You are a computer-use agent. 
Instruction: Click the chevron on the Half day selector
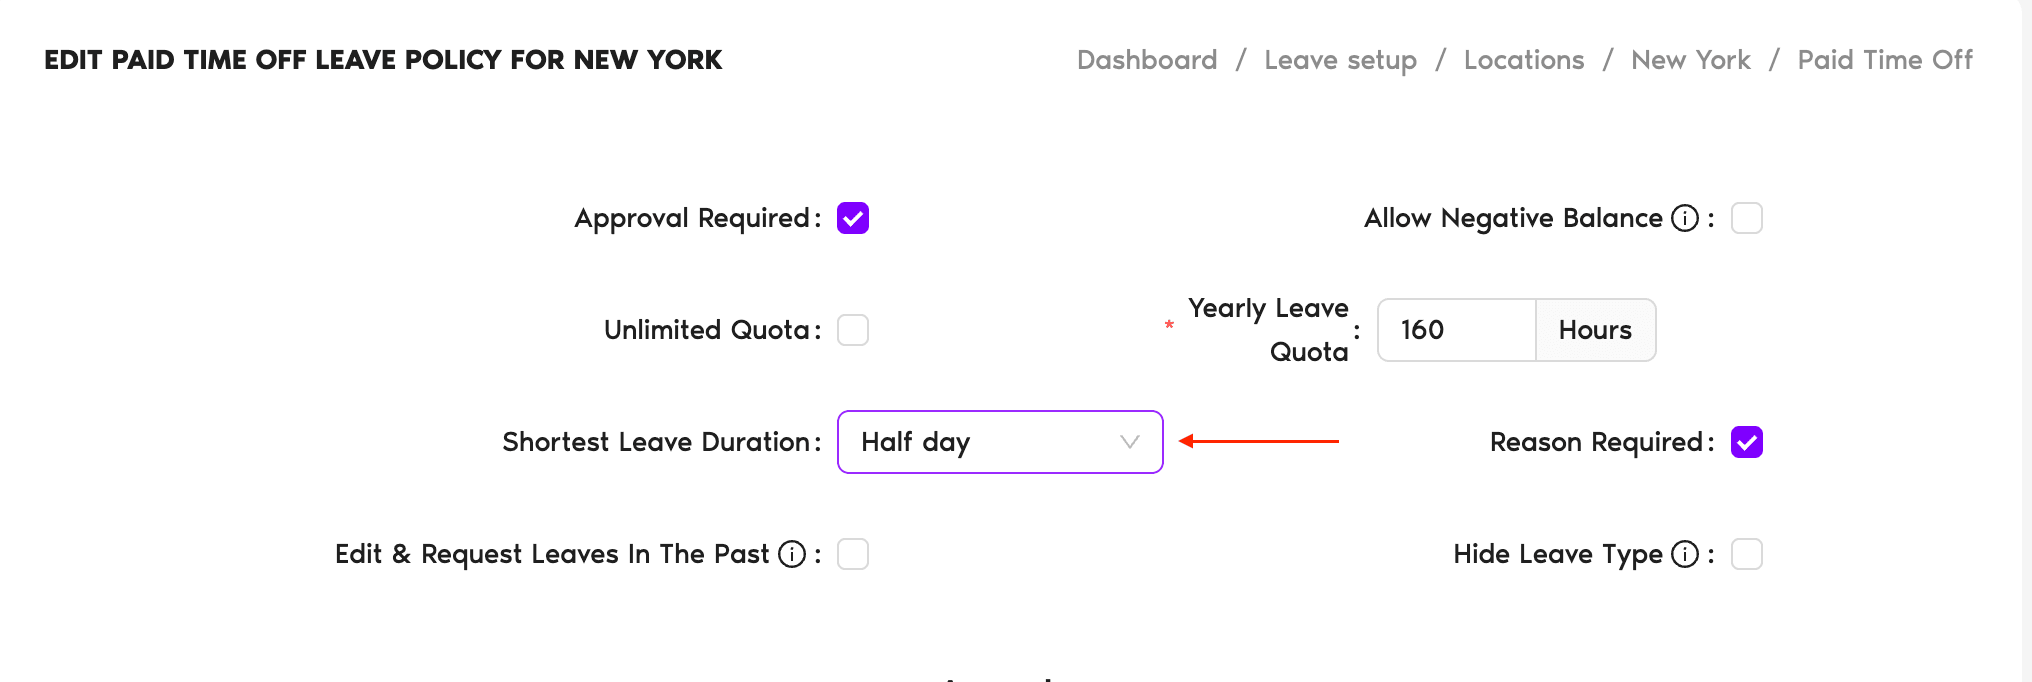tap(1128, 442)
